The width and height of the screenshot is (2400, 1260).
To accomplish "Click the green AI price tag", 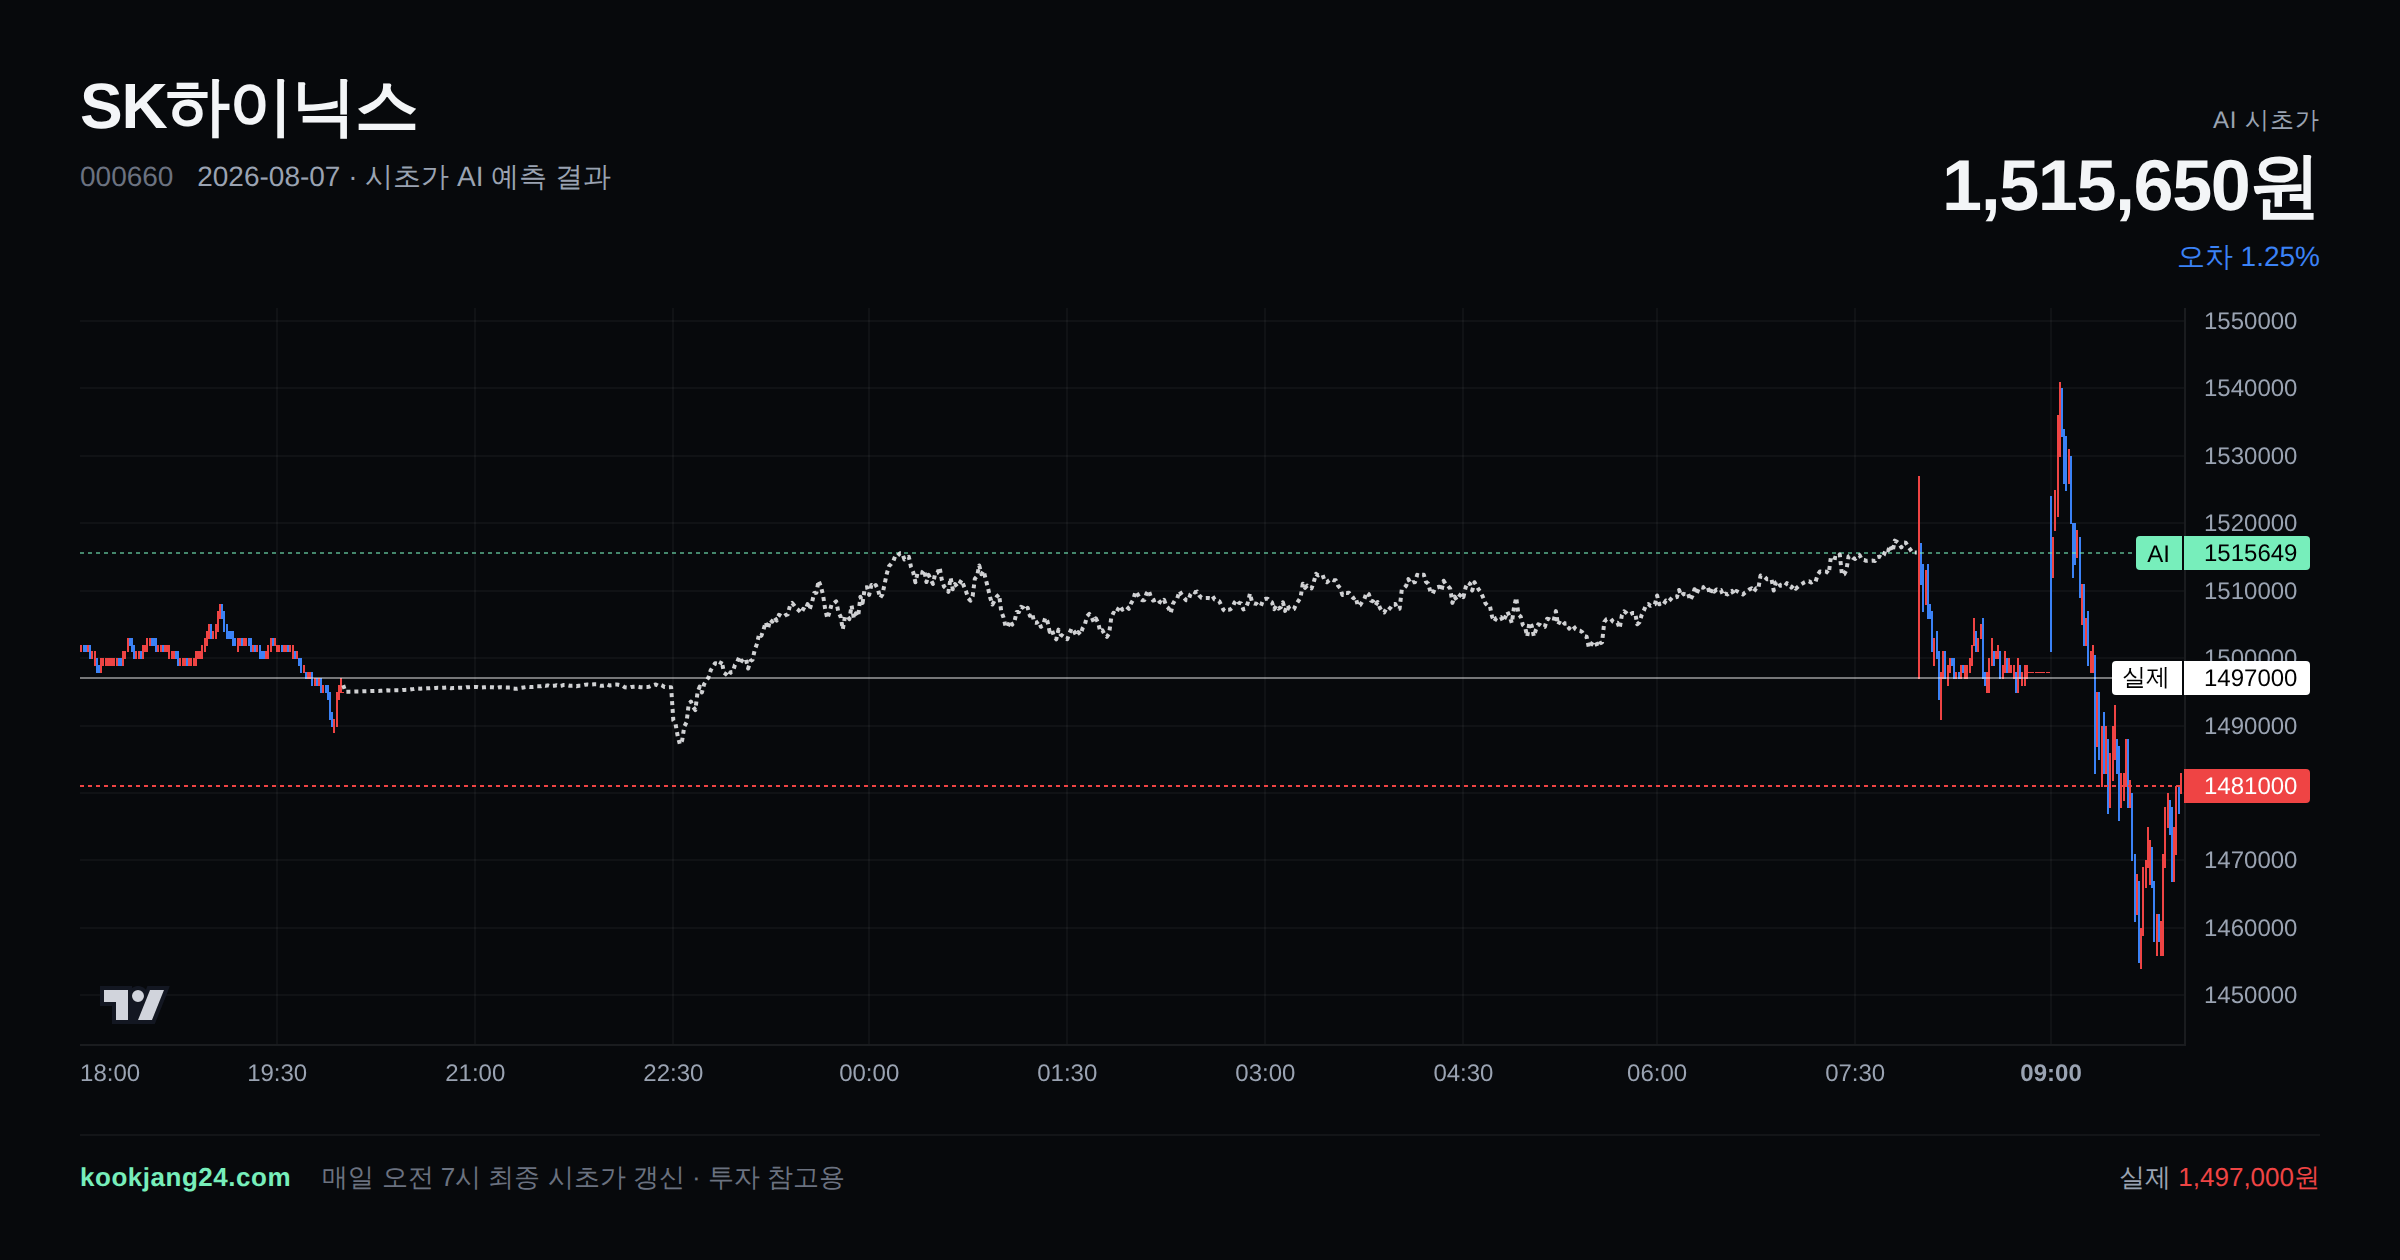I will pyautogui.click(x=2158, y=553).
